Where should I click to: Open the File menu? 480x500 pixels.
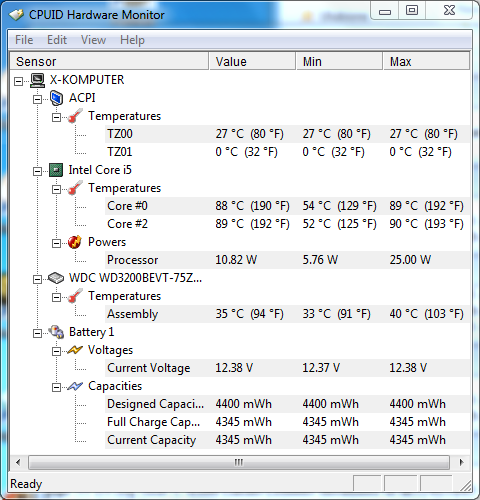(x=24, y=40)
